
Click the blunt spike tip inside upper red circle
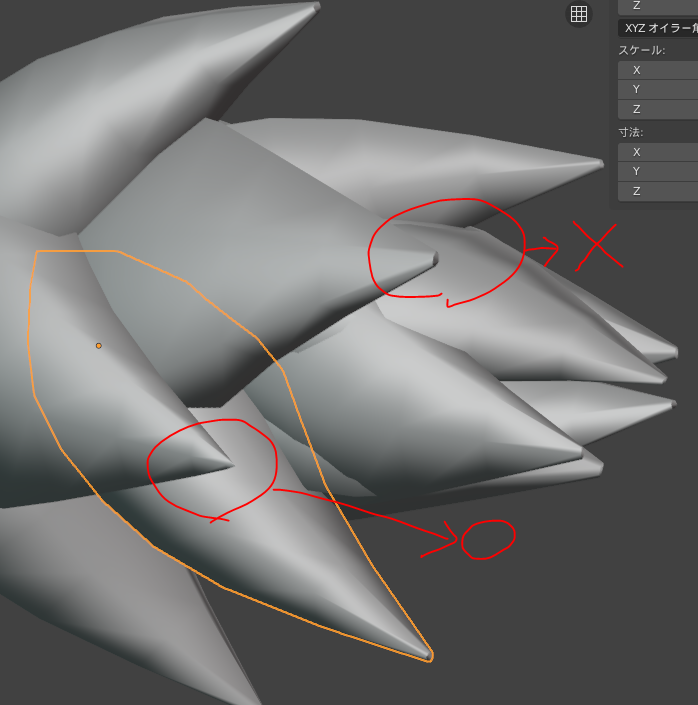coord(433,261)
